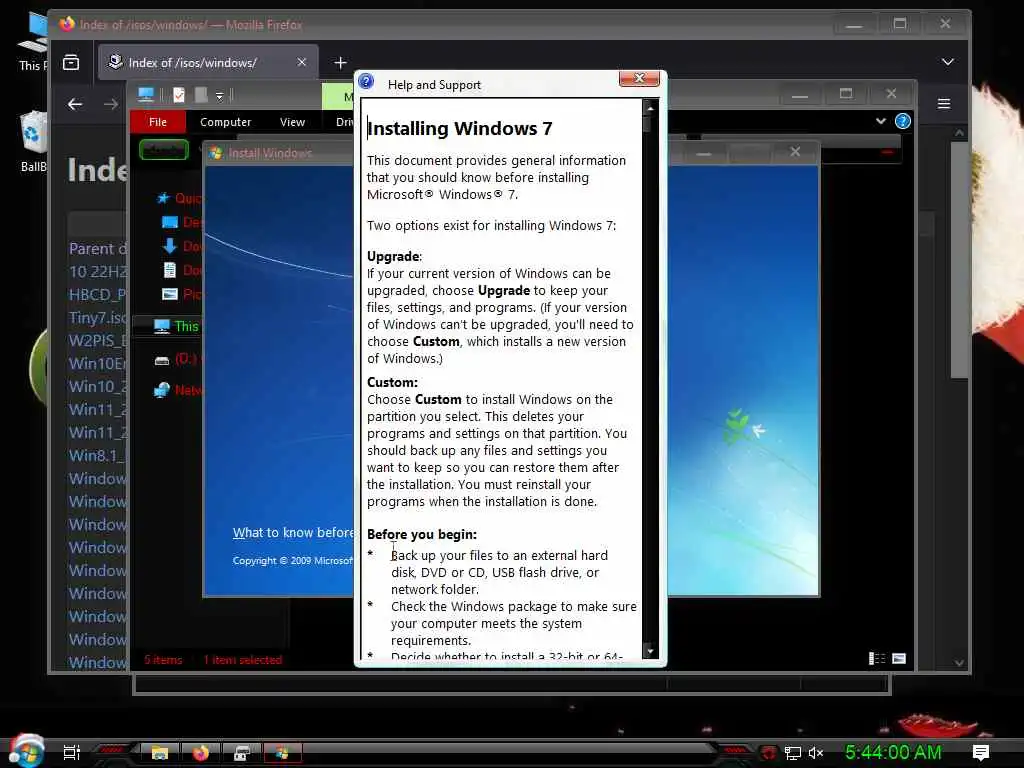This screenshot has height=768, width=1024.
Task: Click the 'Custom:' heading in Help text
Action: click(x=392, y=383)
